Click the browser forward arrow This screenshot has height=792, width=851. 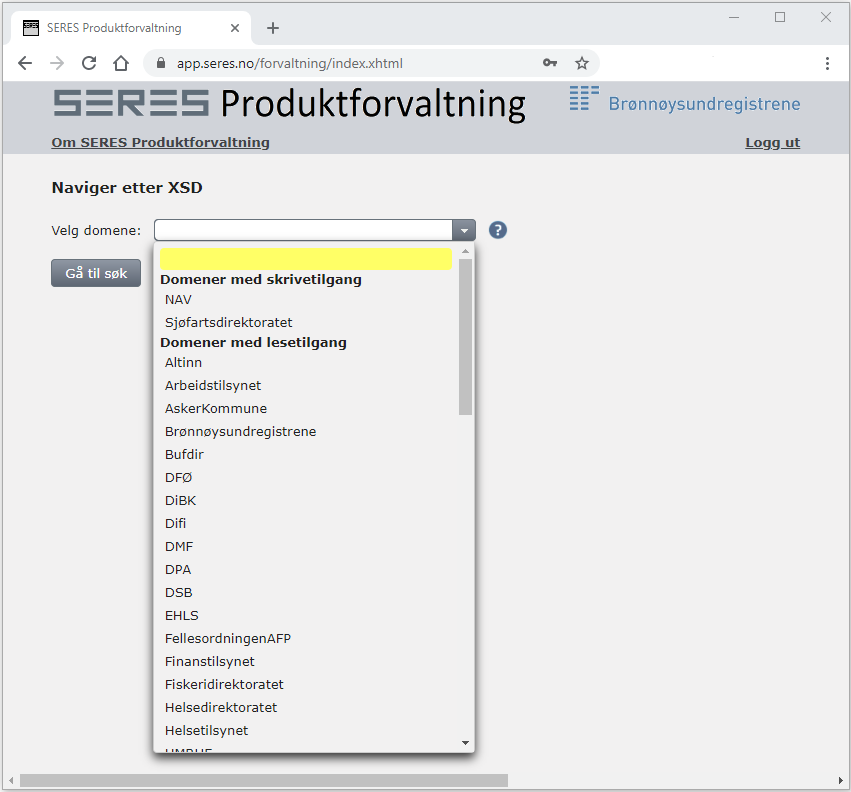point(57,64)
